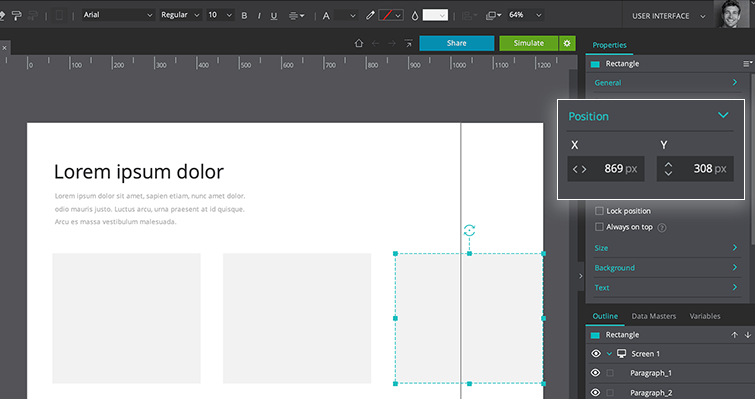This screenshot has height=399, width=755.
Task: Switch to the Outline tab
Action: [605, 316]
